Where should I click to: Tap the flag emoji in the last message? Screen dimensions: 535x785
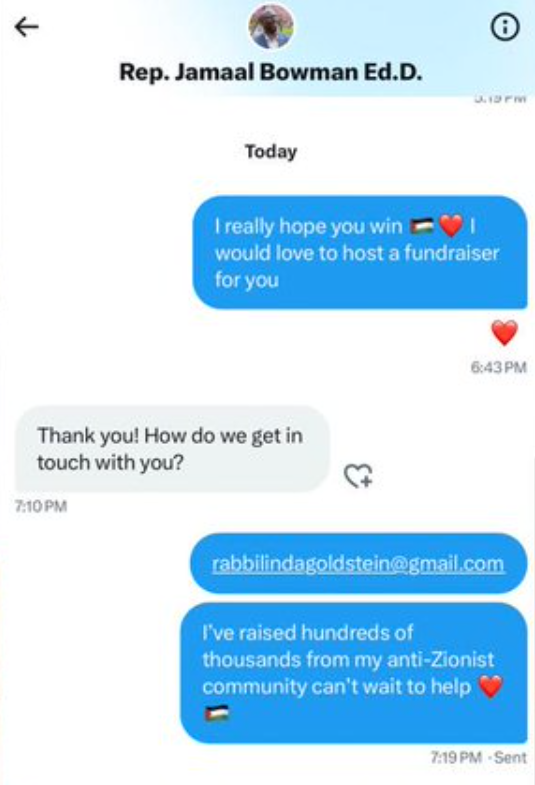217,713
